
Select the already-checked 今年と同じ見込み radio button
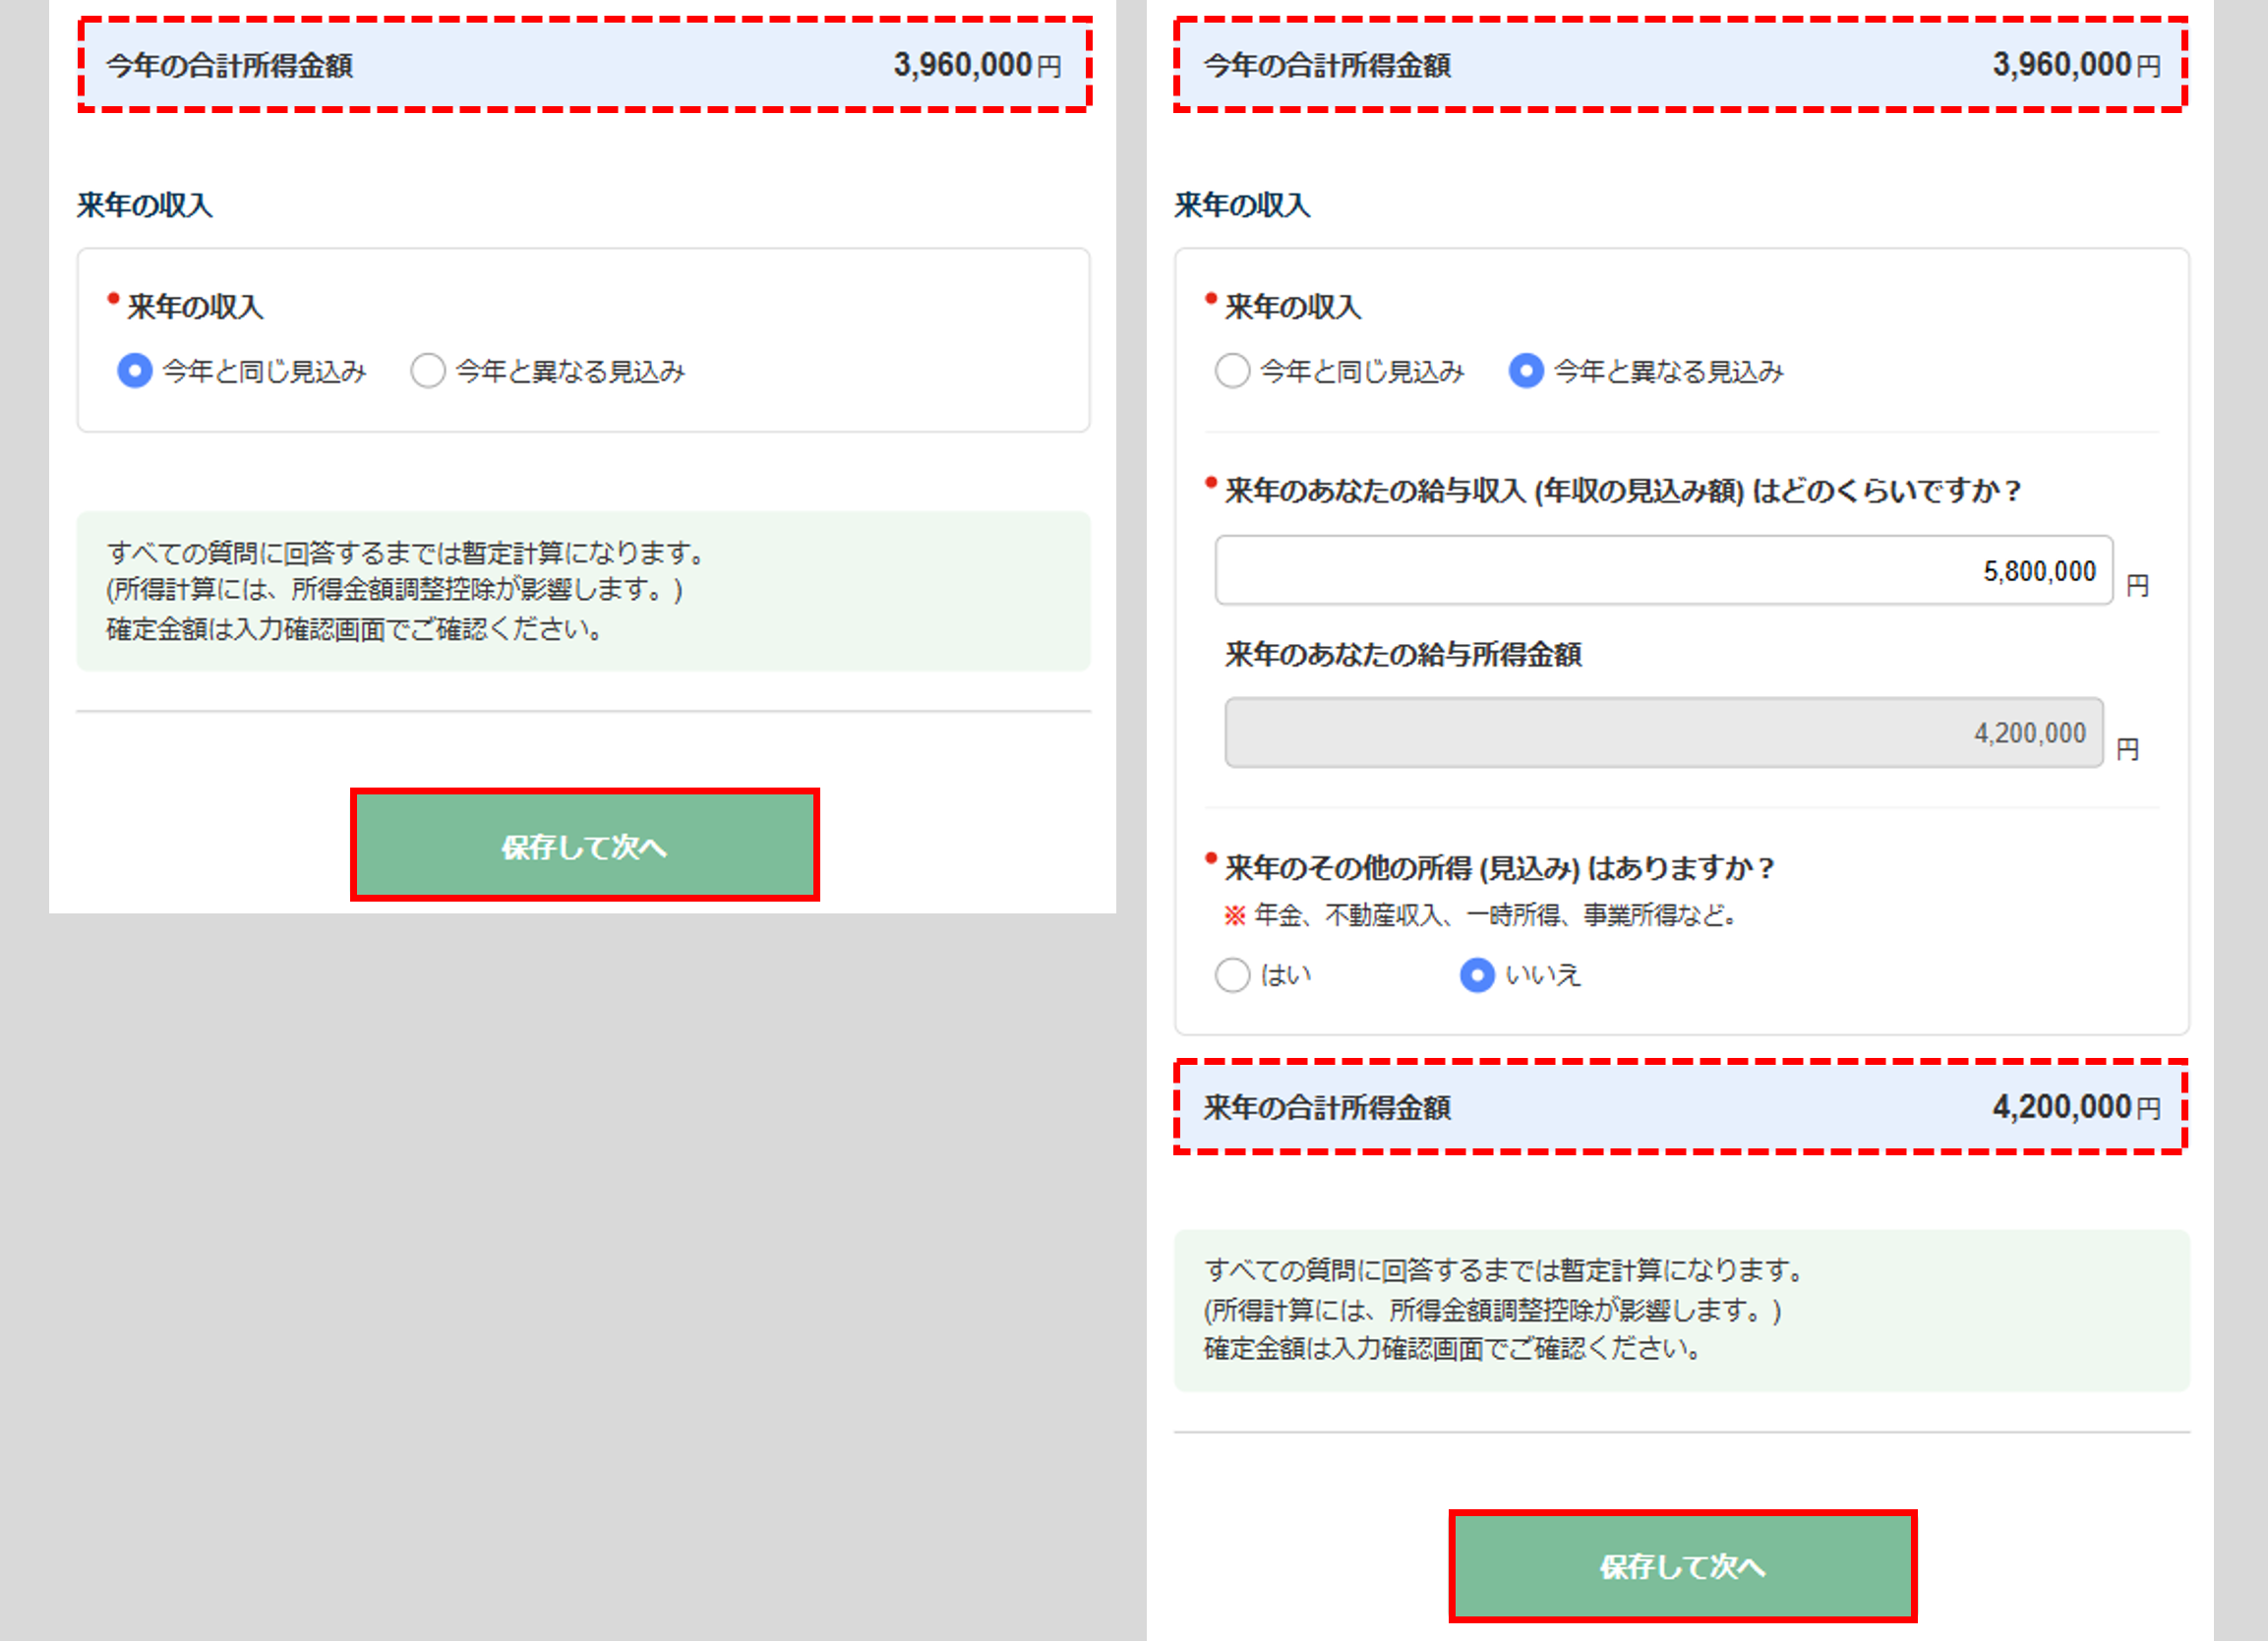pyautogui.click(x=135, y=370)
